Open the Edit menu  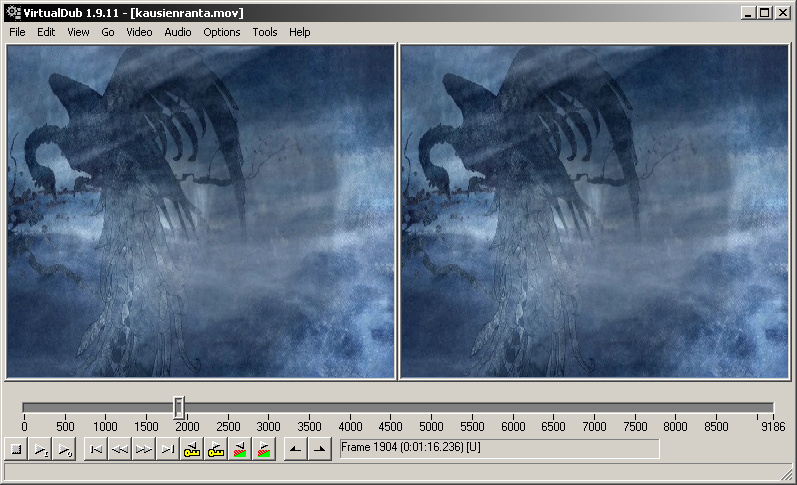click(46, 32)
